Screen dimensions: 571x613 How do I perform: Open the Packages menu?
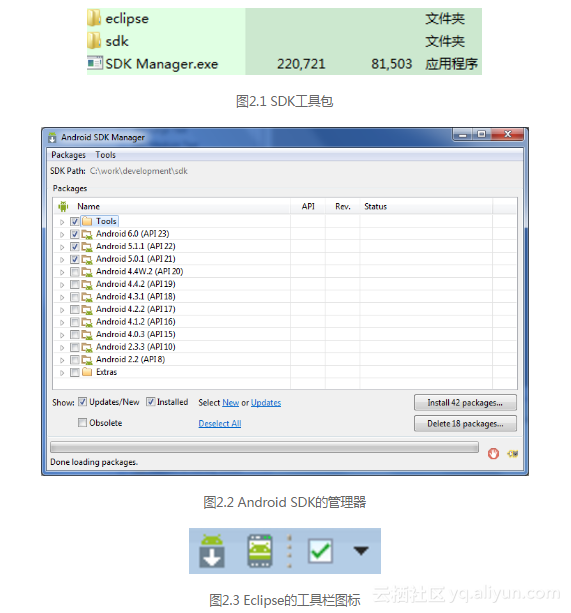(68, 155)
